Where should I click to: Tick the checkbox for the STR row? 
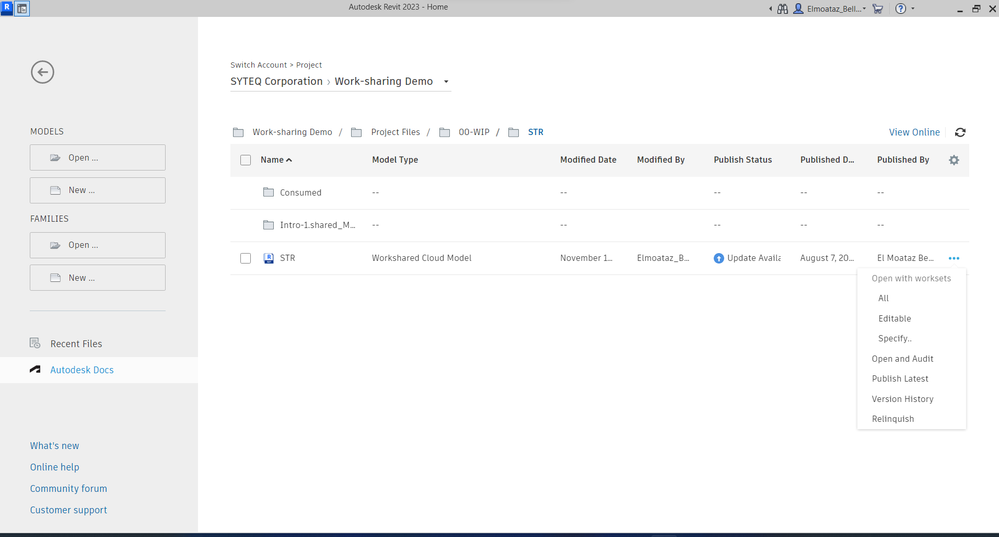point(245,258)
